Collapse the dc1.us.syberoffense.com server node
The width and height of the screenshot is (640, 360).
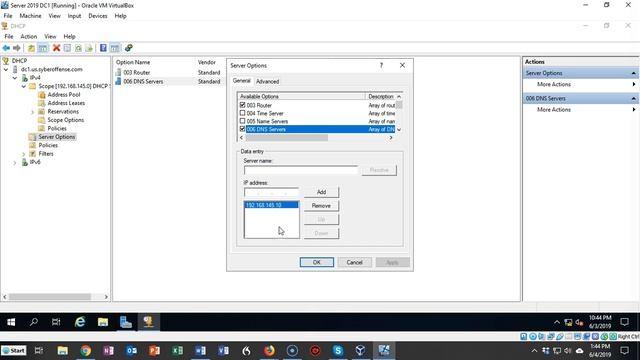point(6,69)
